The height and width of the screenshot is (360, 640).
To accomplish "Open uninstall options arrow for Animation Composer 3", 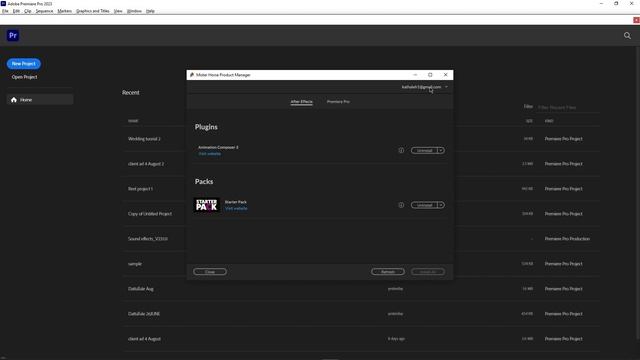I will coord(441,151).
